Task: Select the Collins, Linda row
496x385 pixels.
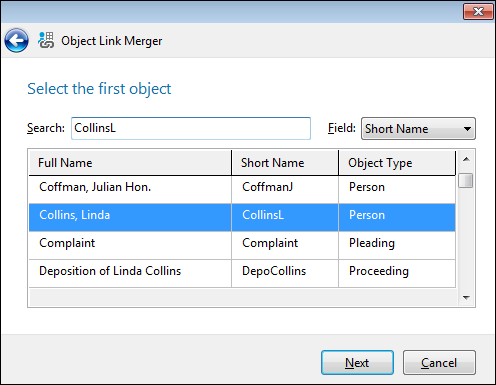Action: pyautogui.click(x=242, y=217)
